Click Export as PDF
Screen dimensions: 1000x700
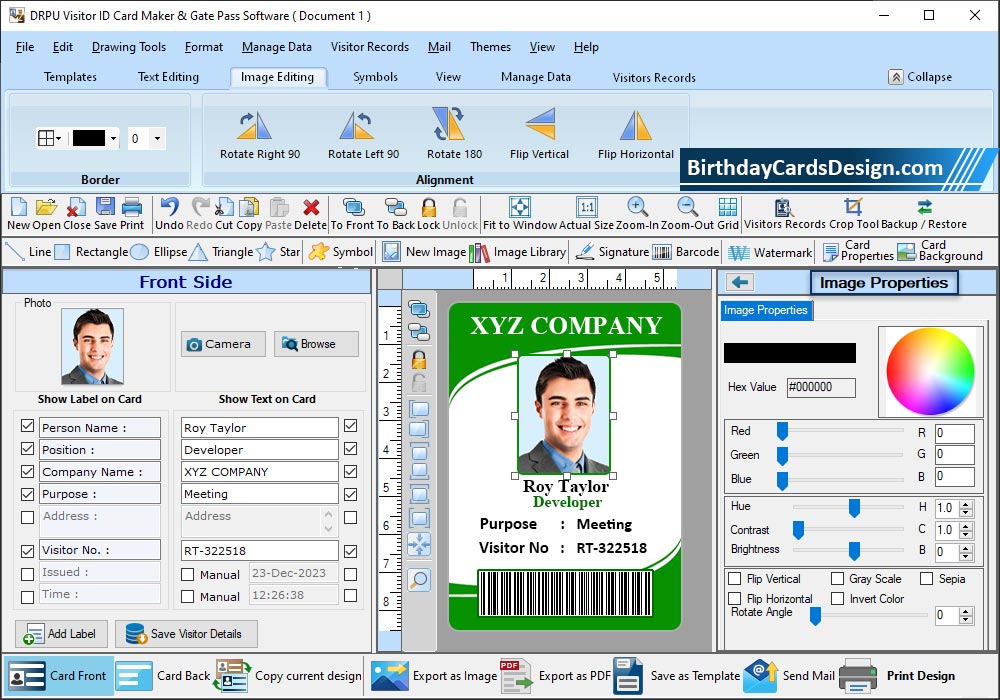pyautogui.click(x=555, y=676)
